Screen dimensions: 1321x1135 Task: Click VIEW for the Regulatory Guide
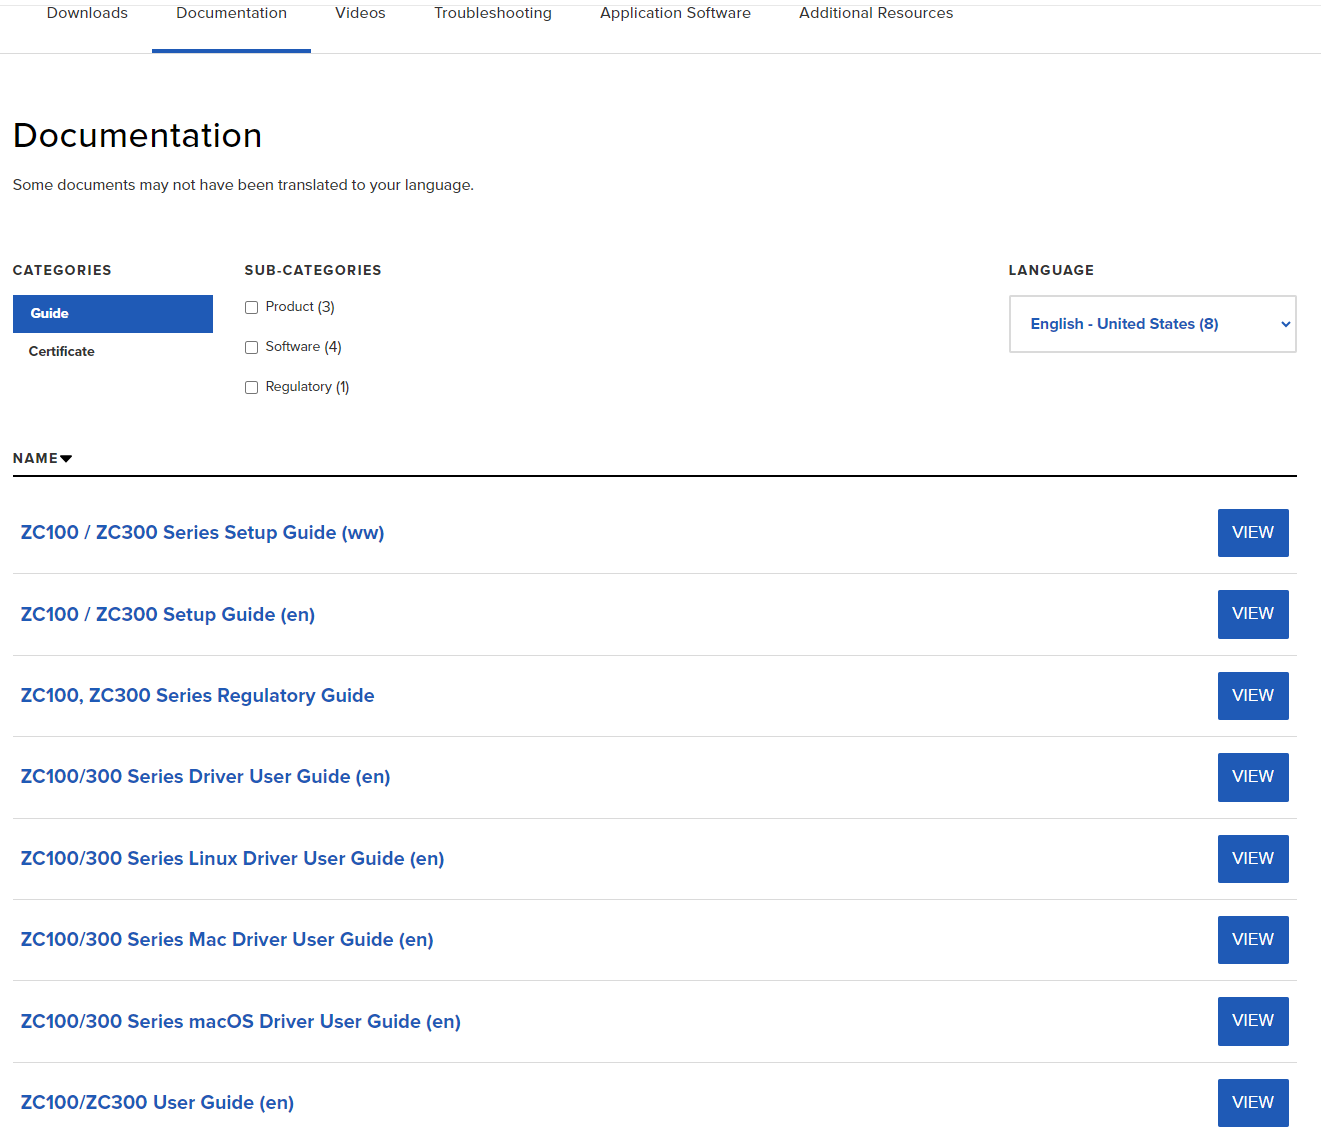(x=1253, y=696)
